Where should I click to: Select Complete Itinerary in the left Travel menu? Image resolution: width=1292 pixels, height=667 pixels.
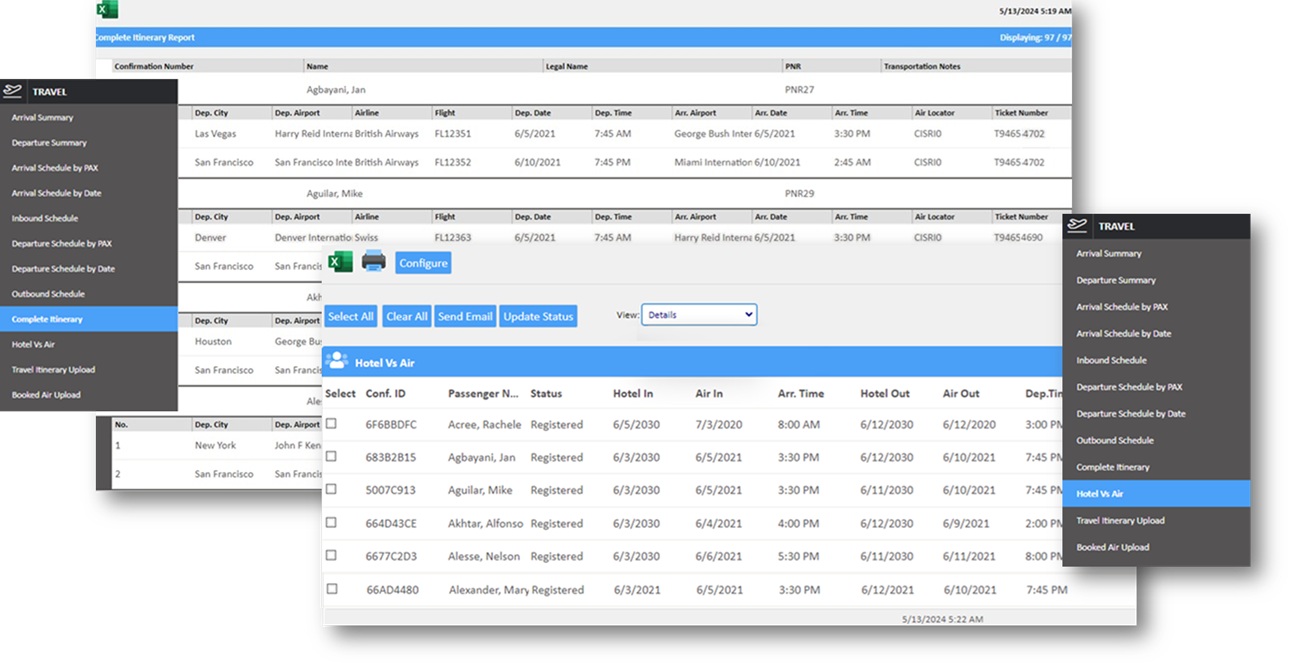[x=47, y=319]
